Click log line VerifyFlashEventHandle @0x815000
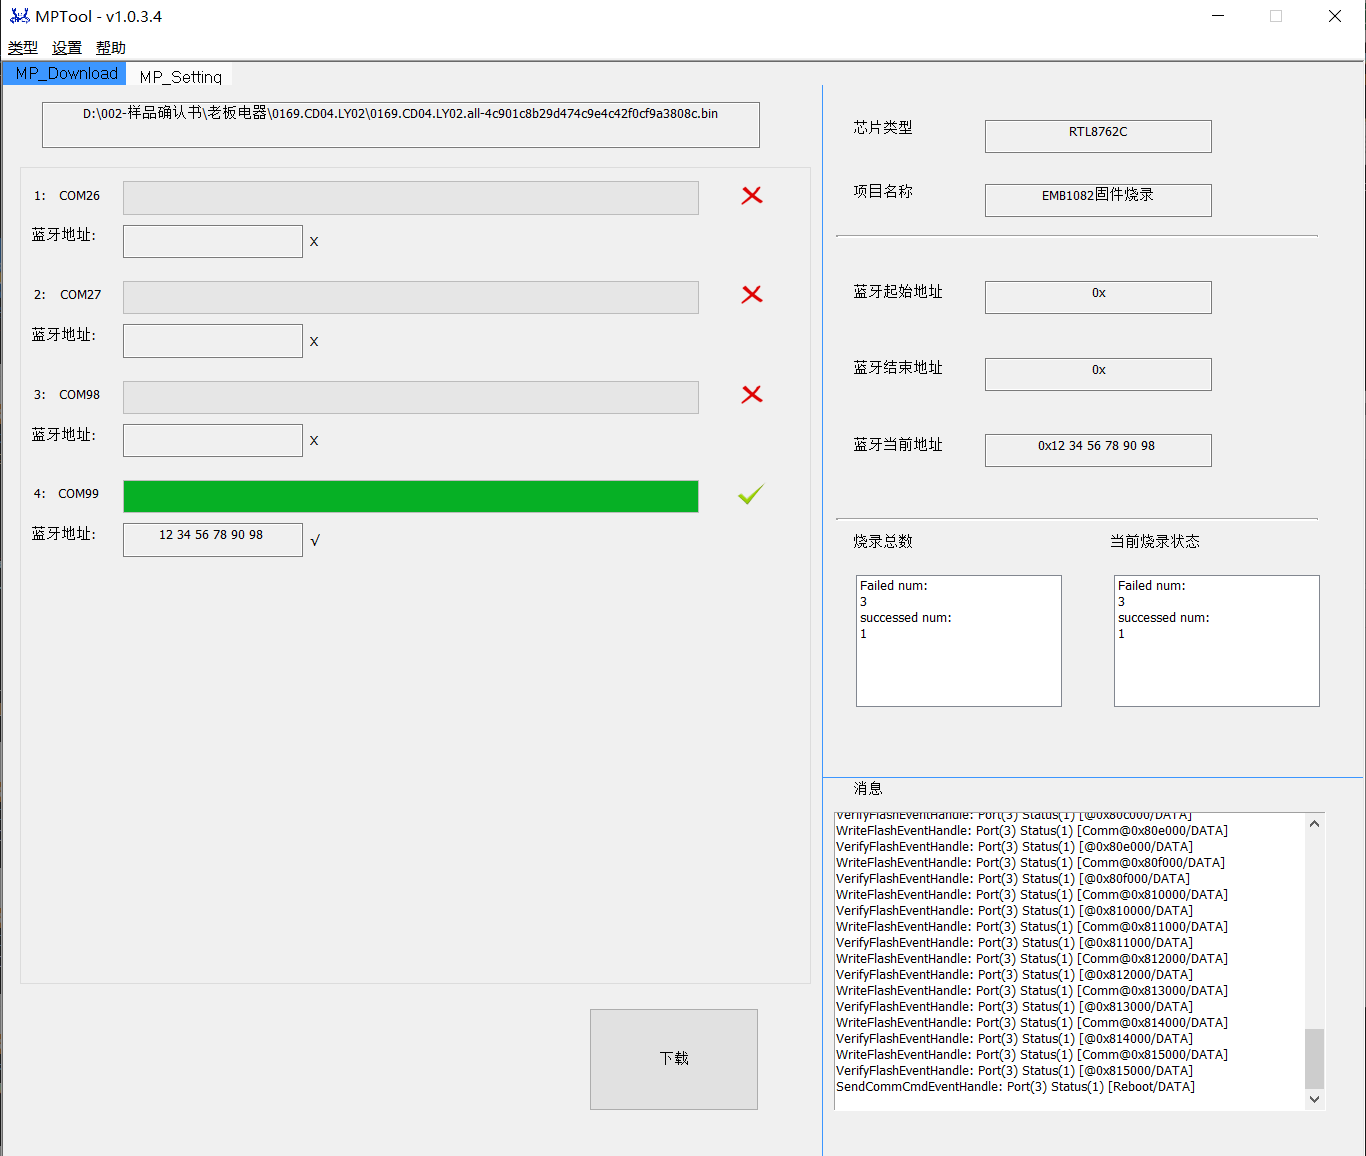The image size is (1366, 1156). pos(1015,1071)
